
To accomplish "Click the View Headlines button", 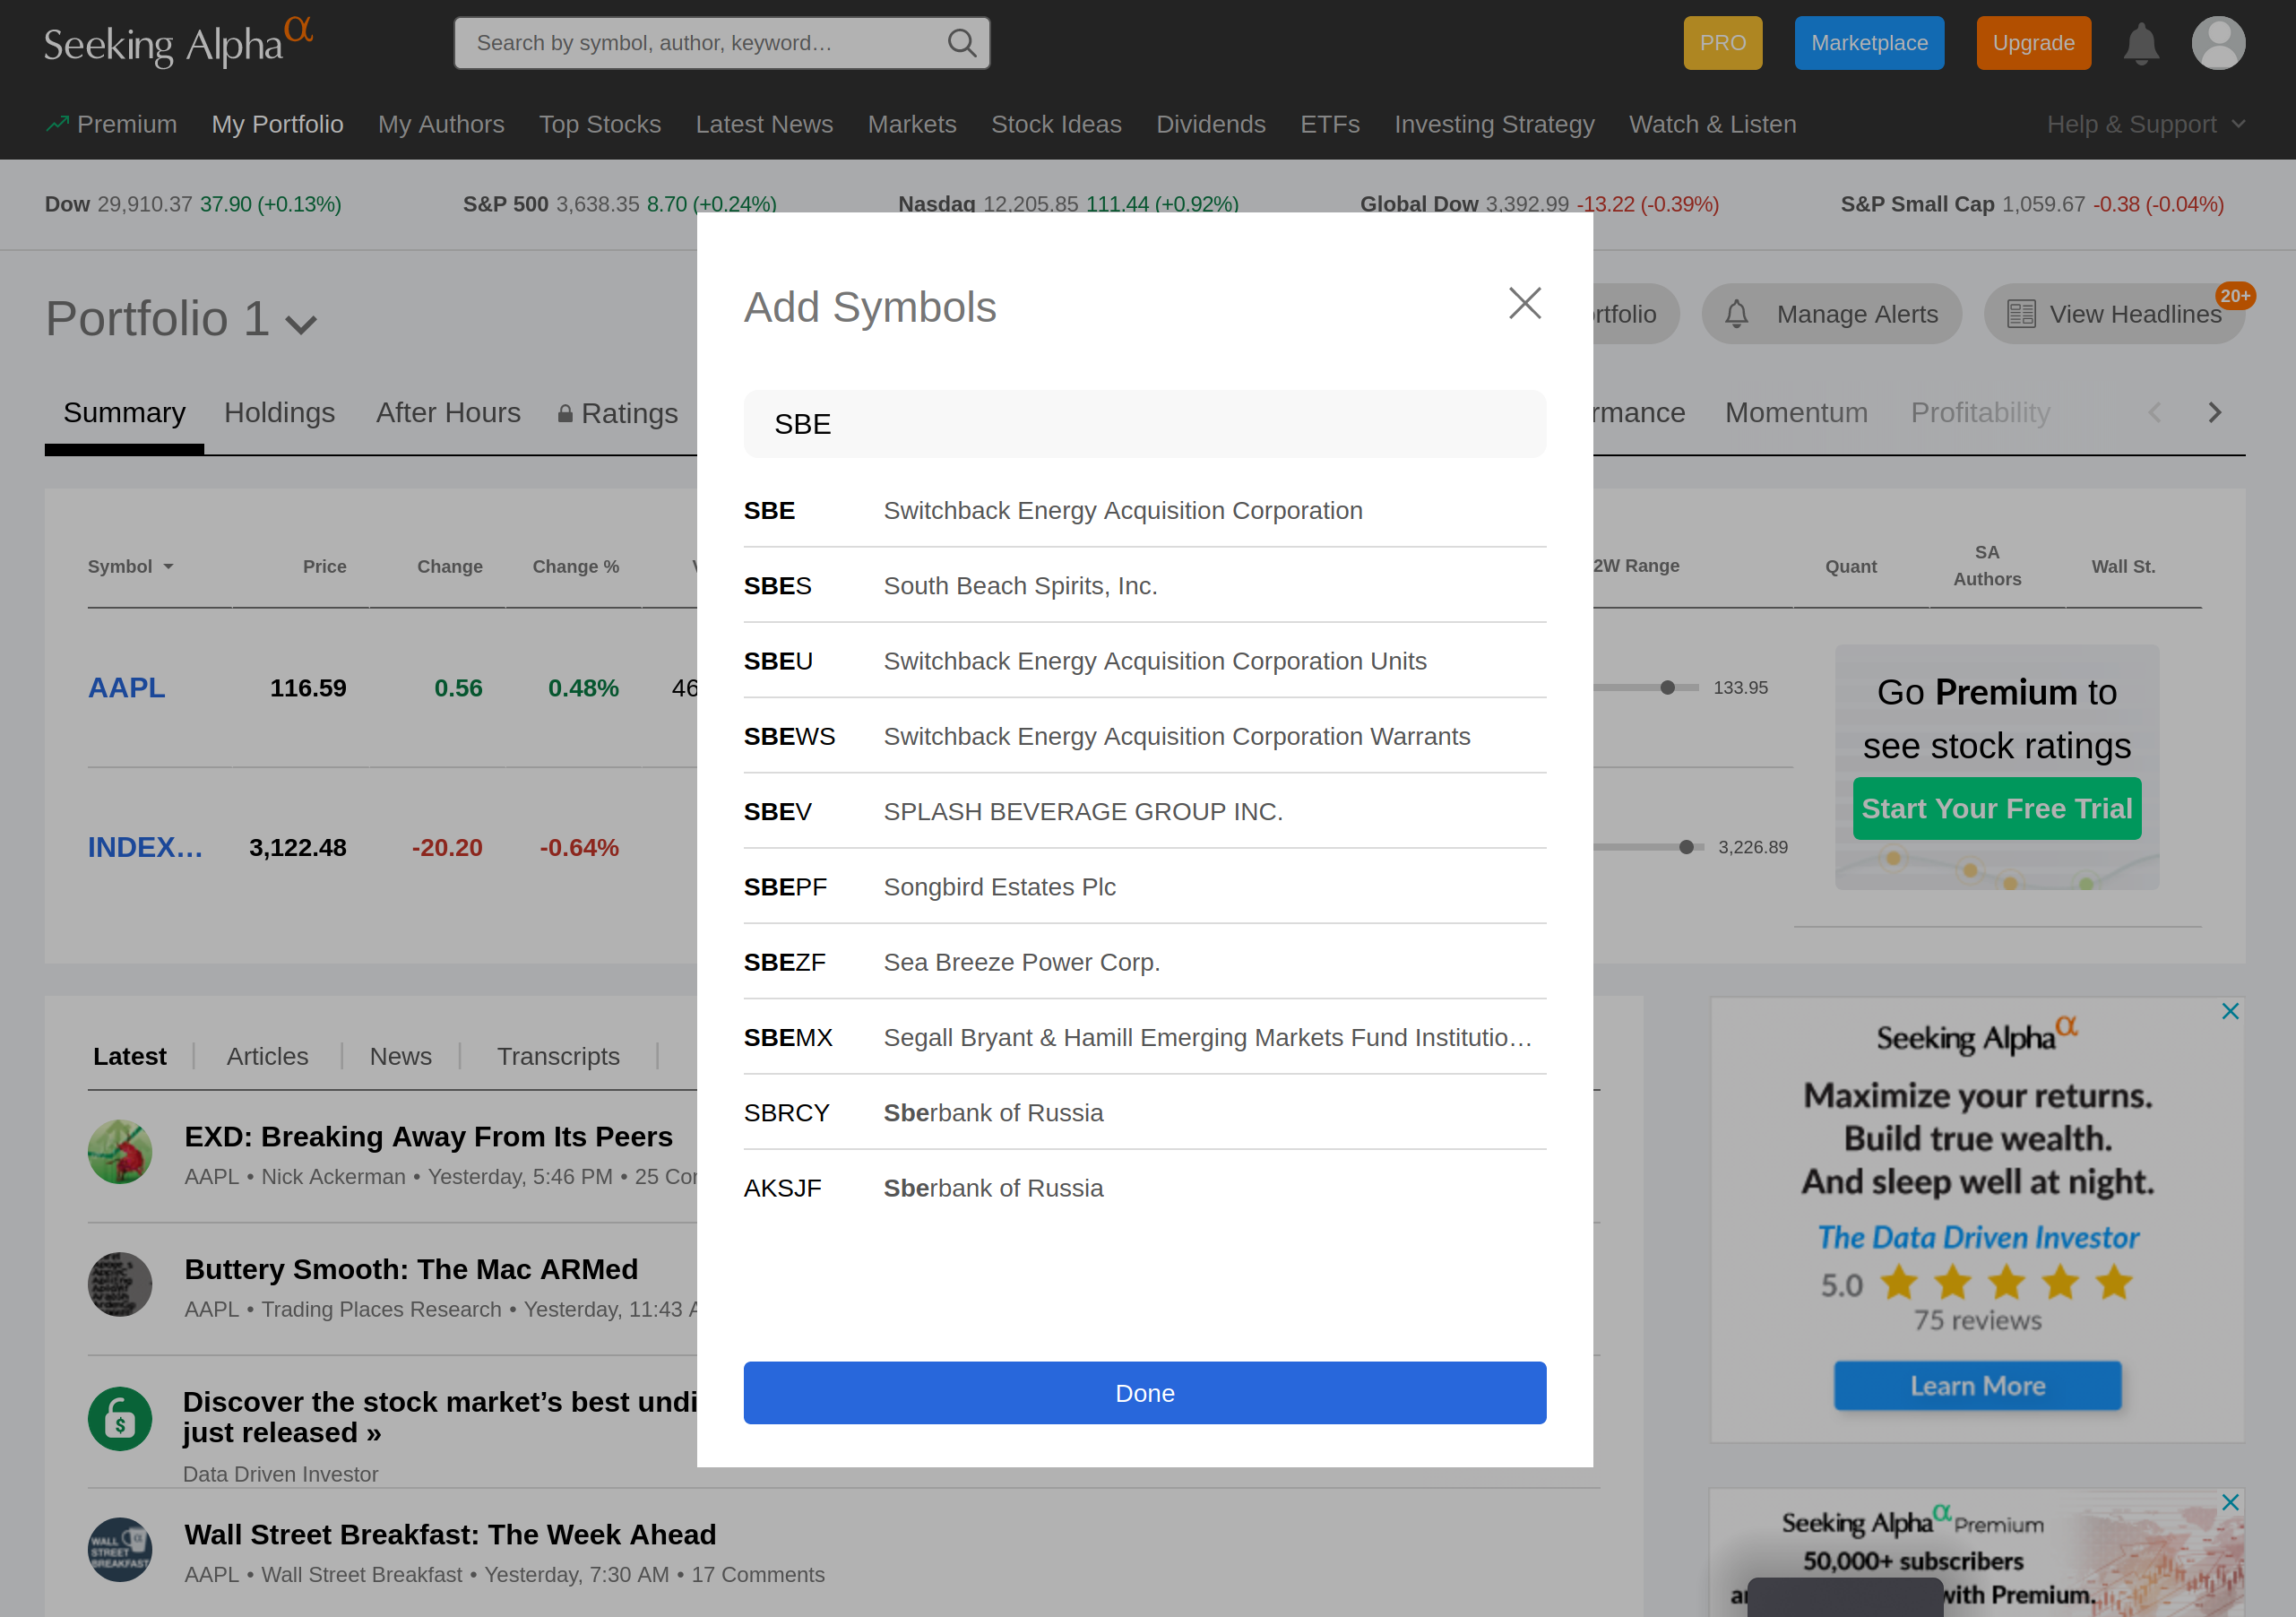I will (2114, 314).
